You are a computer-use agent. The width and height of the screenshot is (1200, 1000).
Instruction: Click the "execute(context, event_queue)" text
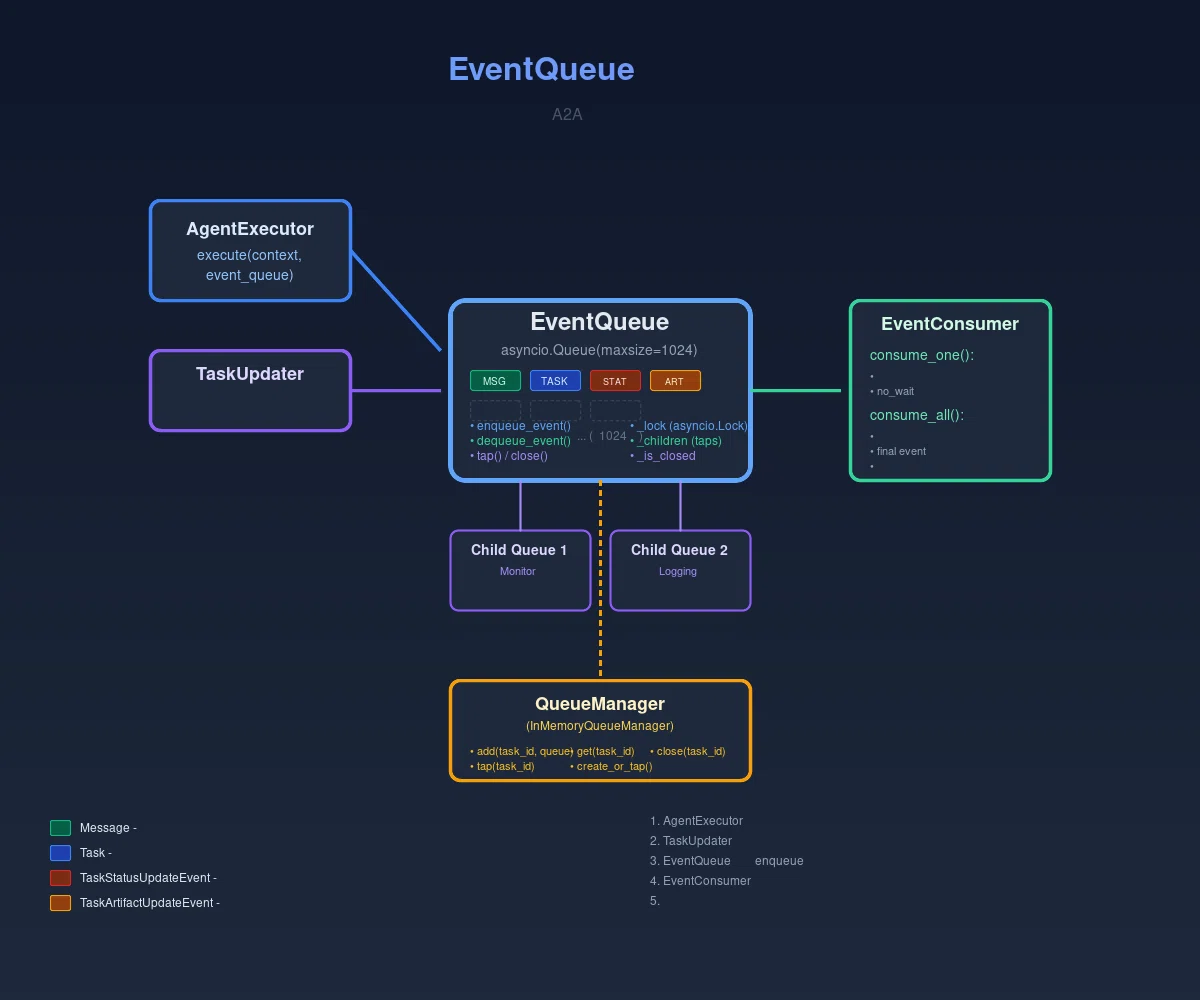(x=250, y=265)
